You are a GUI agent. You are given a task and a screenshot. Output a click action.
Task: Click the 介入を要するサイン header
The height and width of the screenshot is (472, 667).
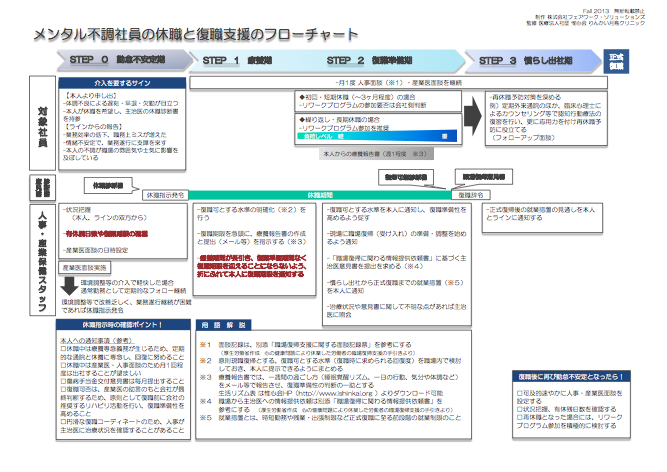tap(122, 84)
